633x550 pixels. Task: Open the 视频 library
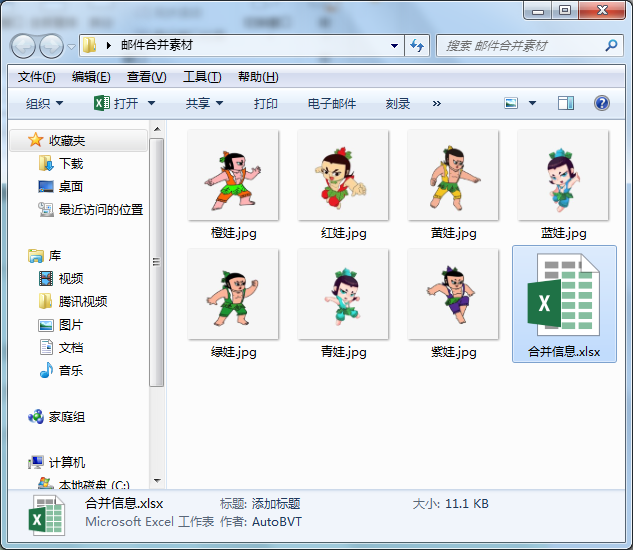(x=61, y=279)
